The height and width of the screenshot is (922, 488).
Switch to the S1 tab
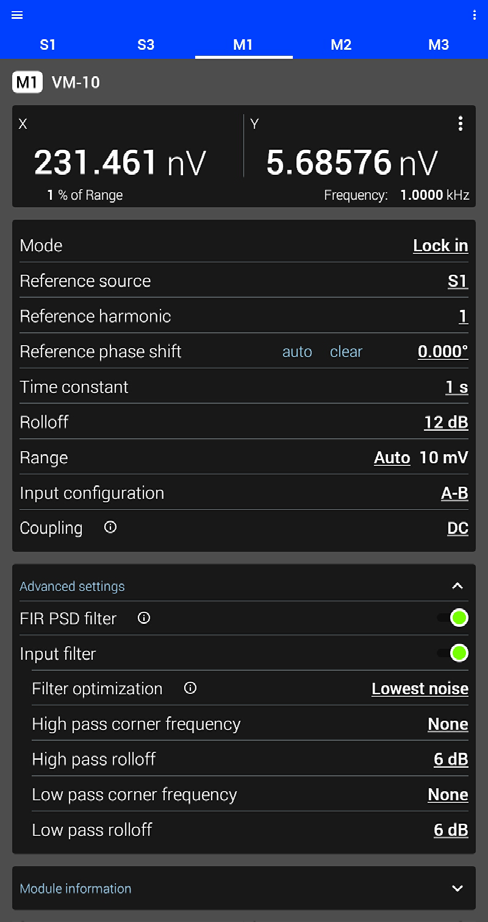[48, 45]
